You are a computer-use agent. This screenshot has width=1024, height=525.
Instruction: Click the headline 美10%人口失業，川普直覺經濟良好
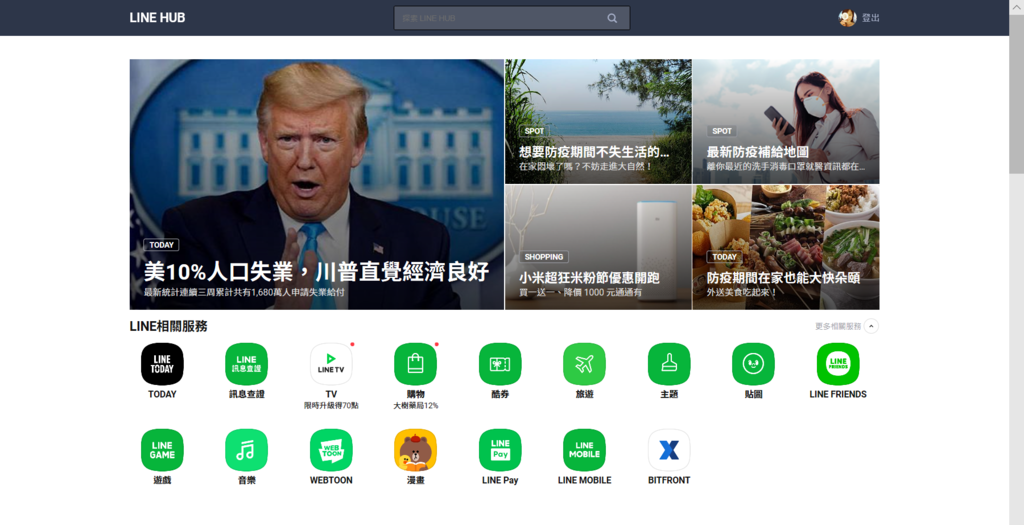pyautogui.click(x=316, y=272)
